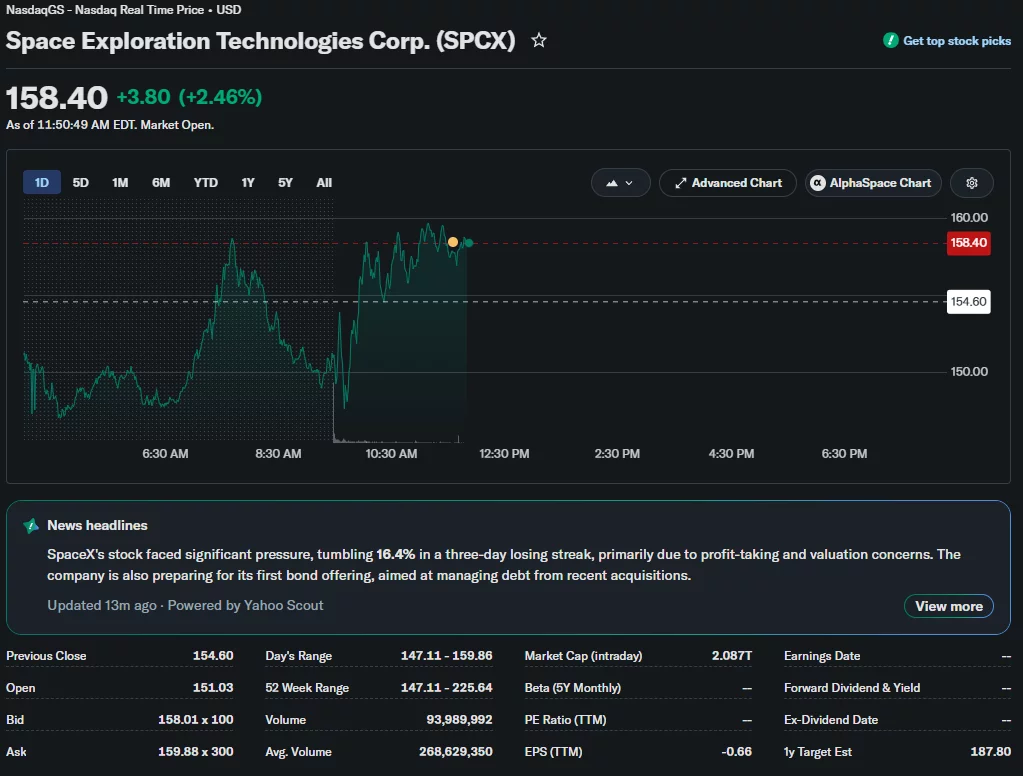Screen dimensions: 1023x776
Task: Click the 160.00 price axis label
Action: coord(969,218)
